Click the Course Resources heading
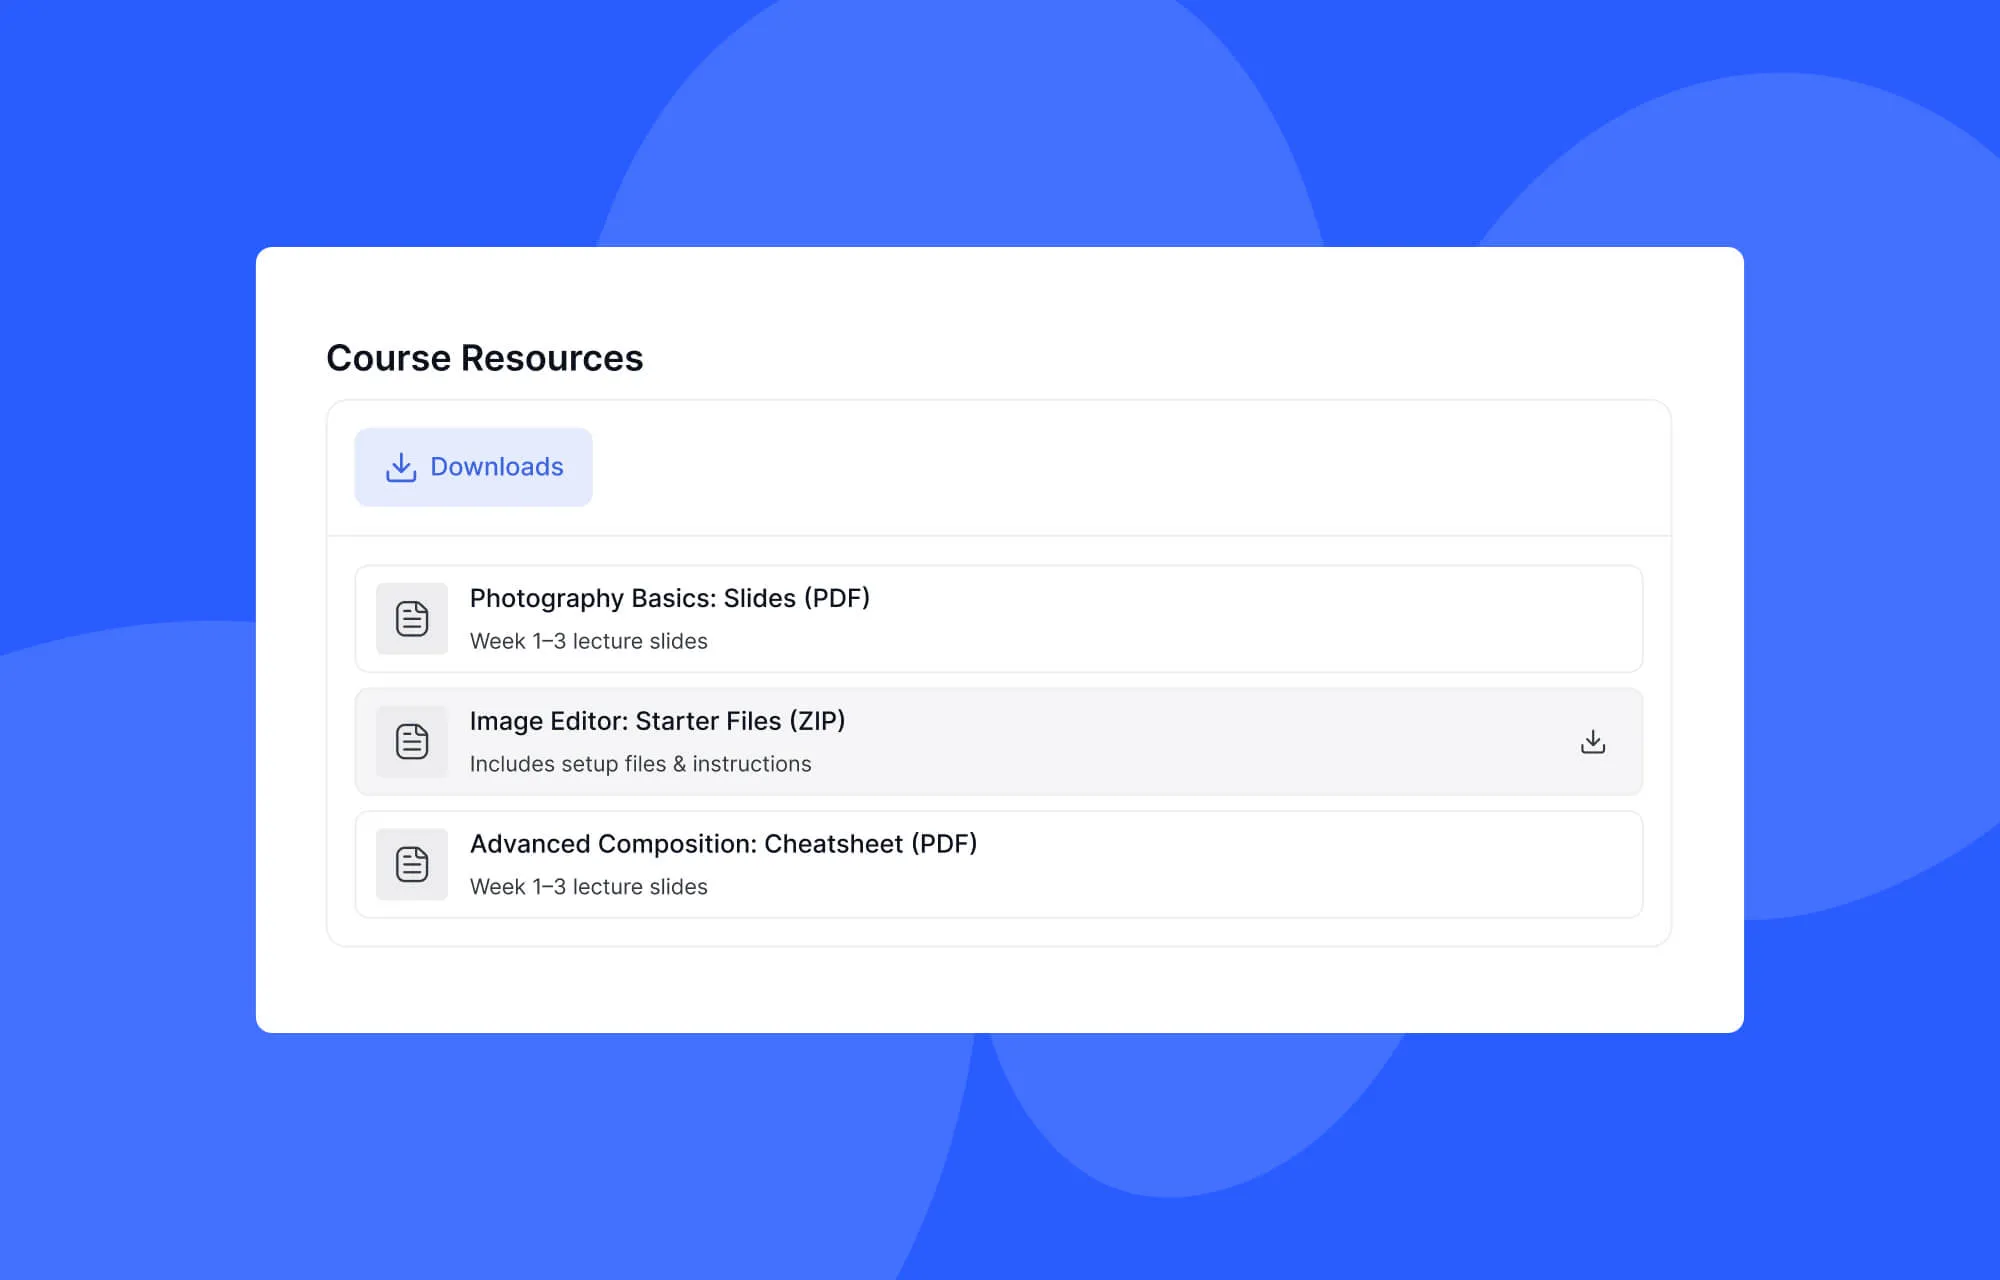The image size is (2000, 1280). pos(484,357)
